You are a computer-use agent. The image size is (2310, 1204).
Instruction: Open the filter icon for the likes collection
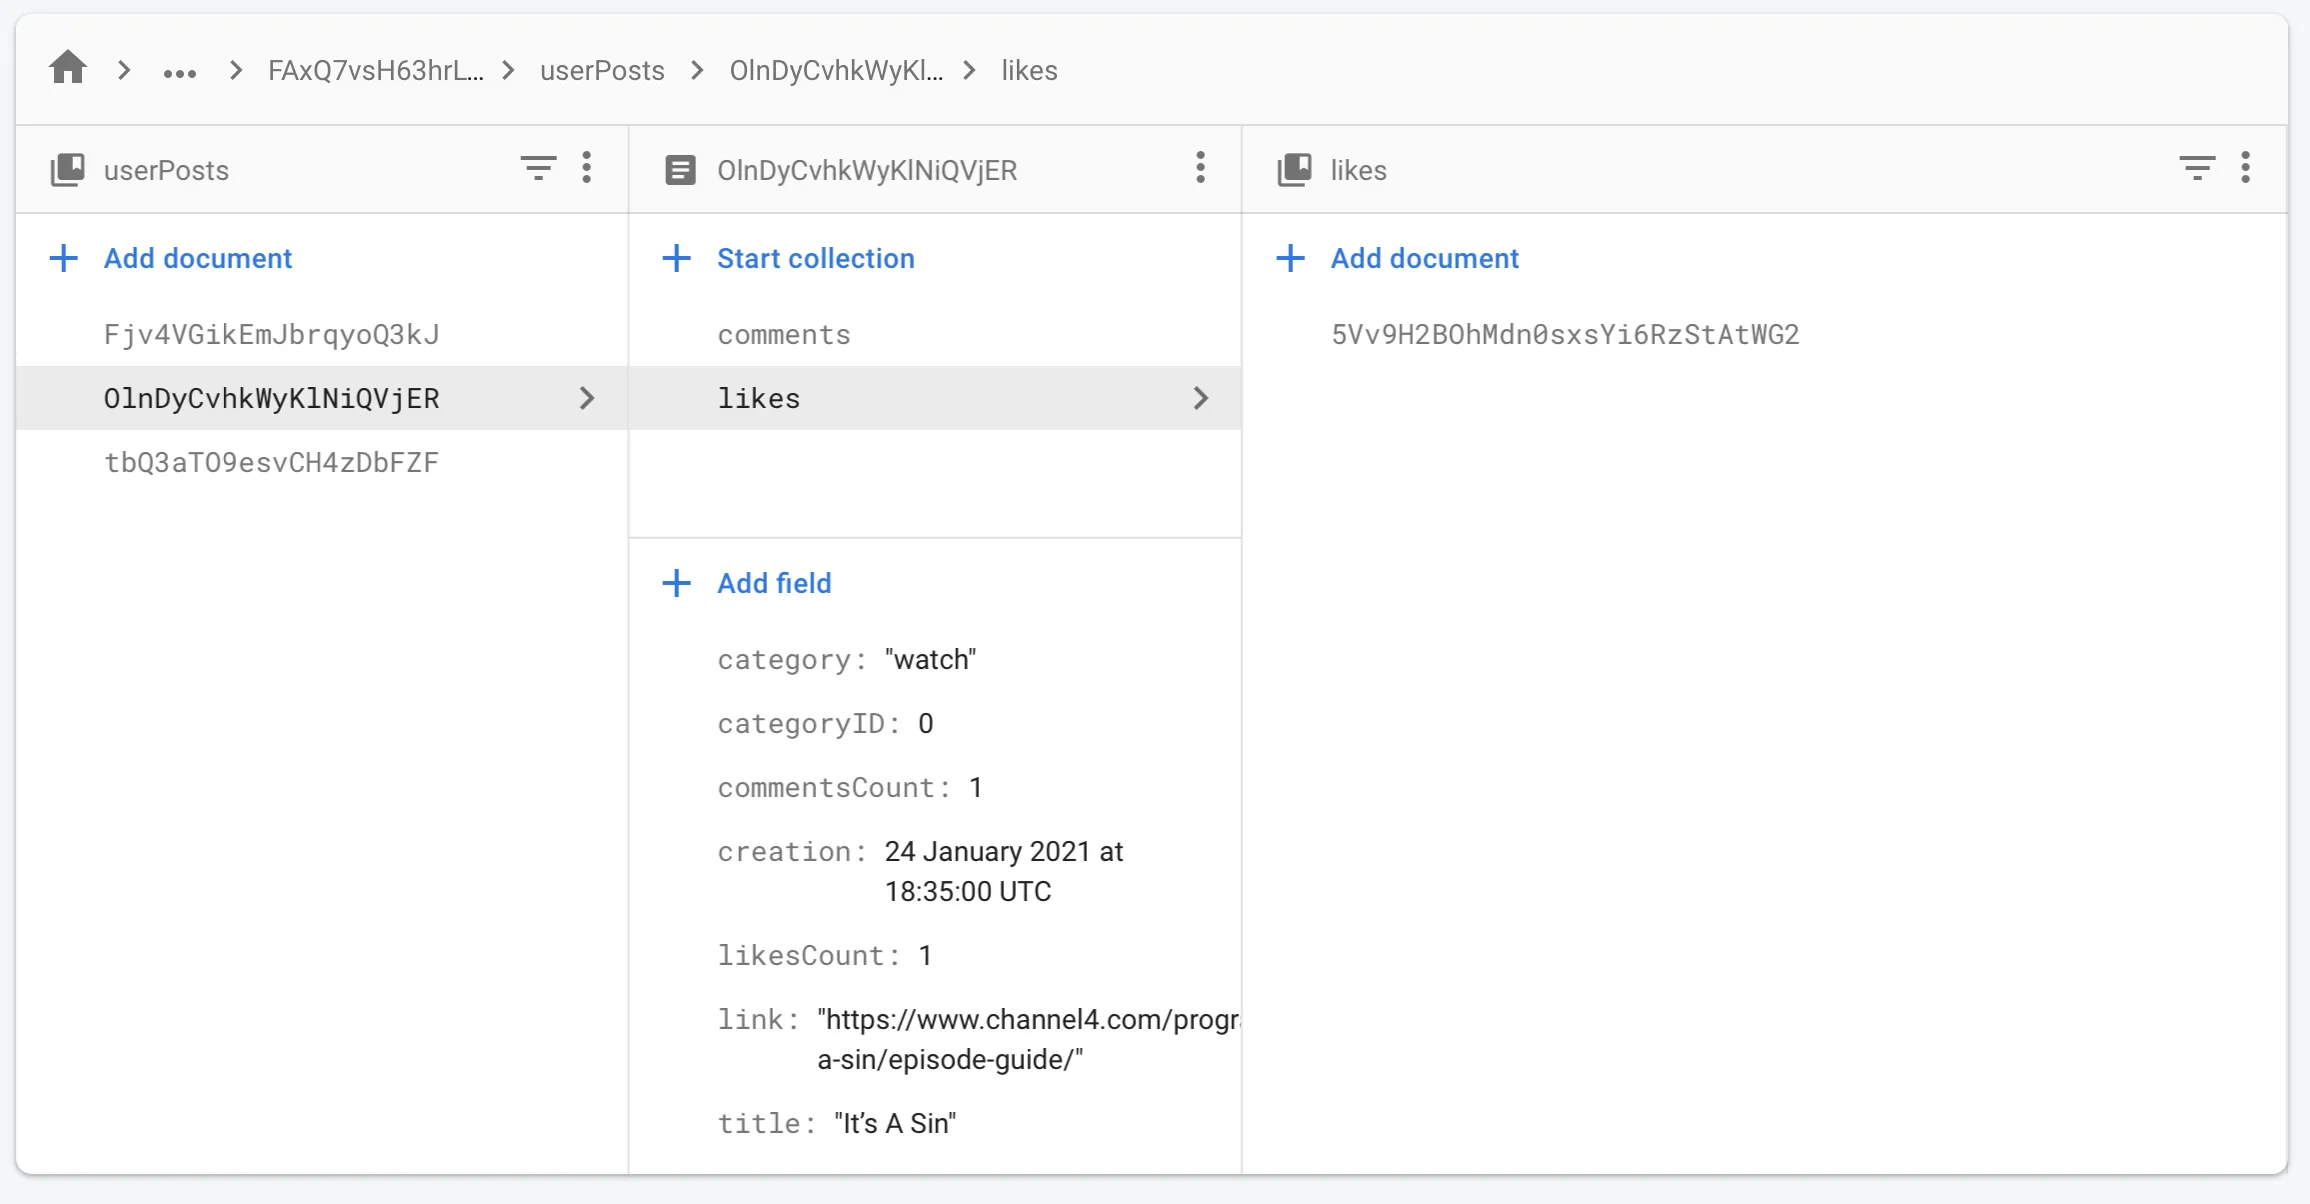coord(2196,168)
